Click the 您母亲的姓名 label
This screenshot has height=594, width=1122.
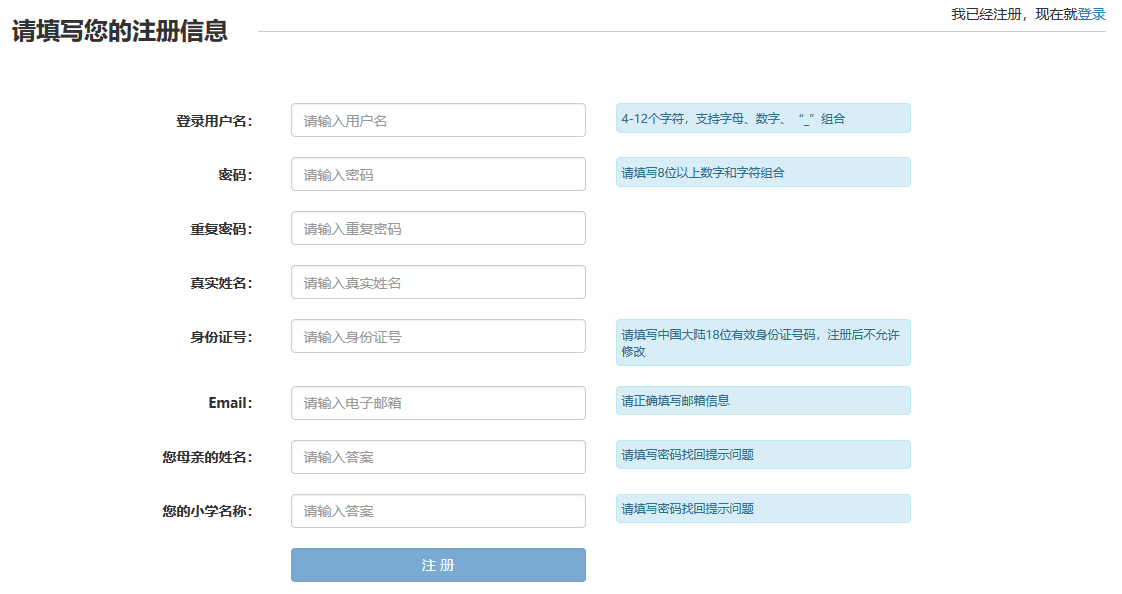click(207, 457)
